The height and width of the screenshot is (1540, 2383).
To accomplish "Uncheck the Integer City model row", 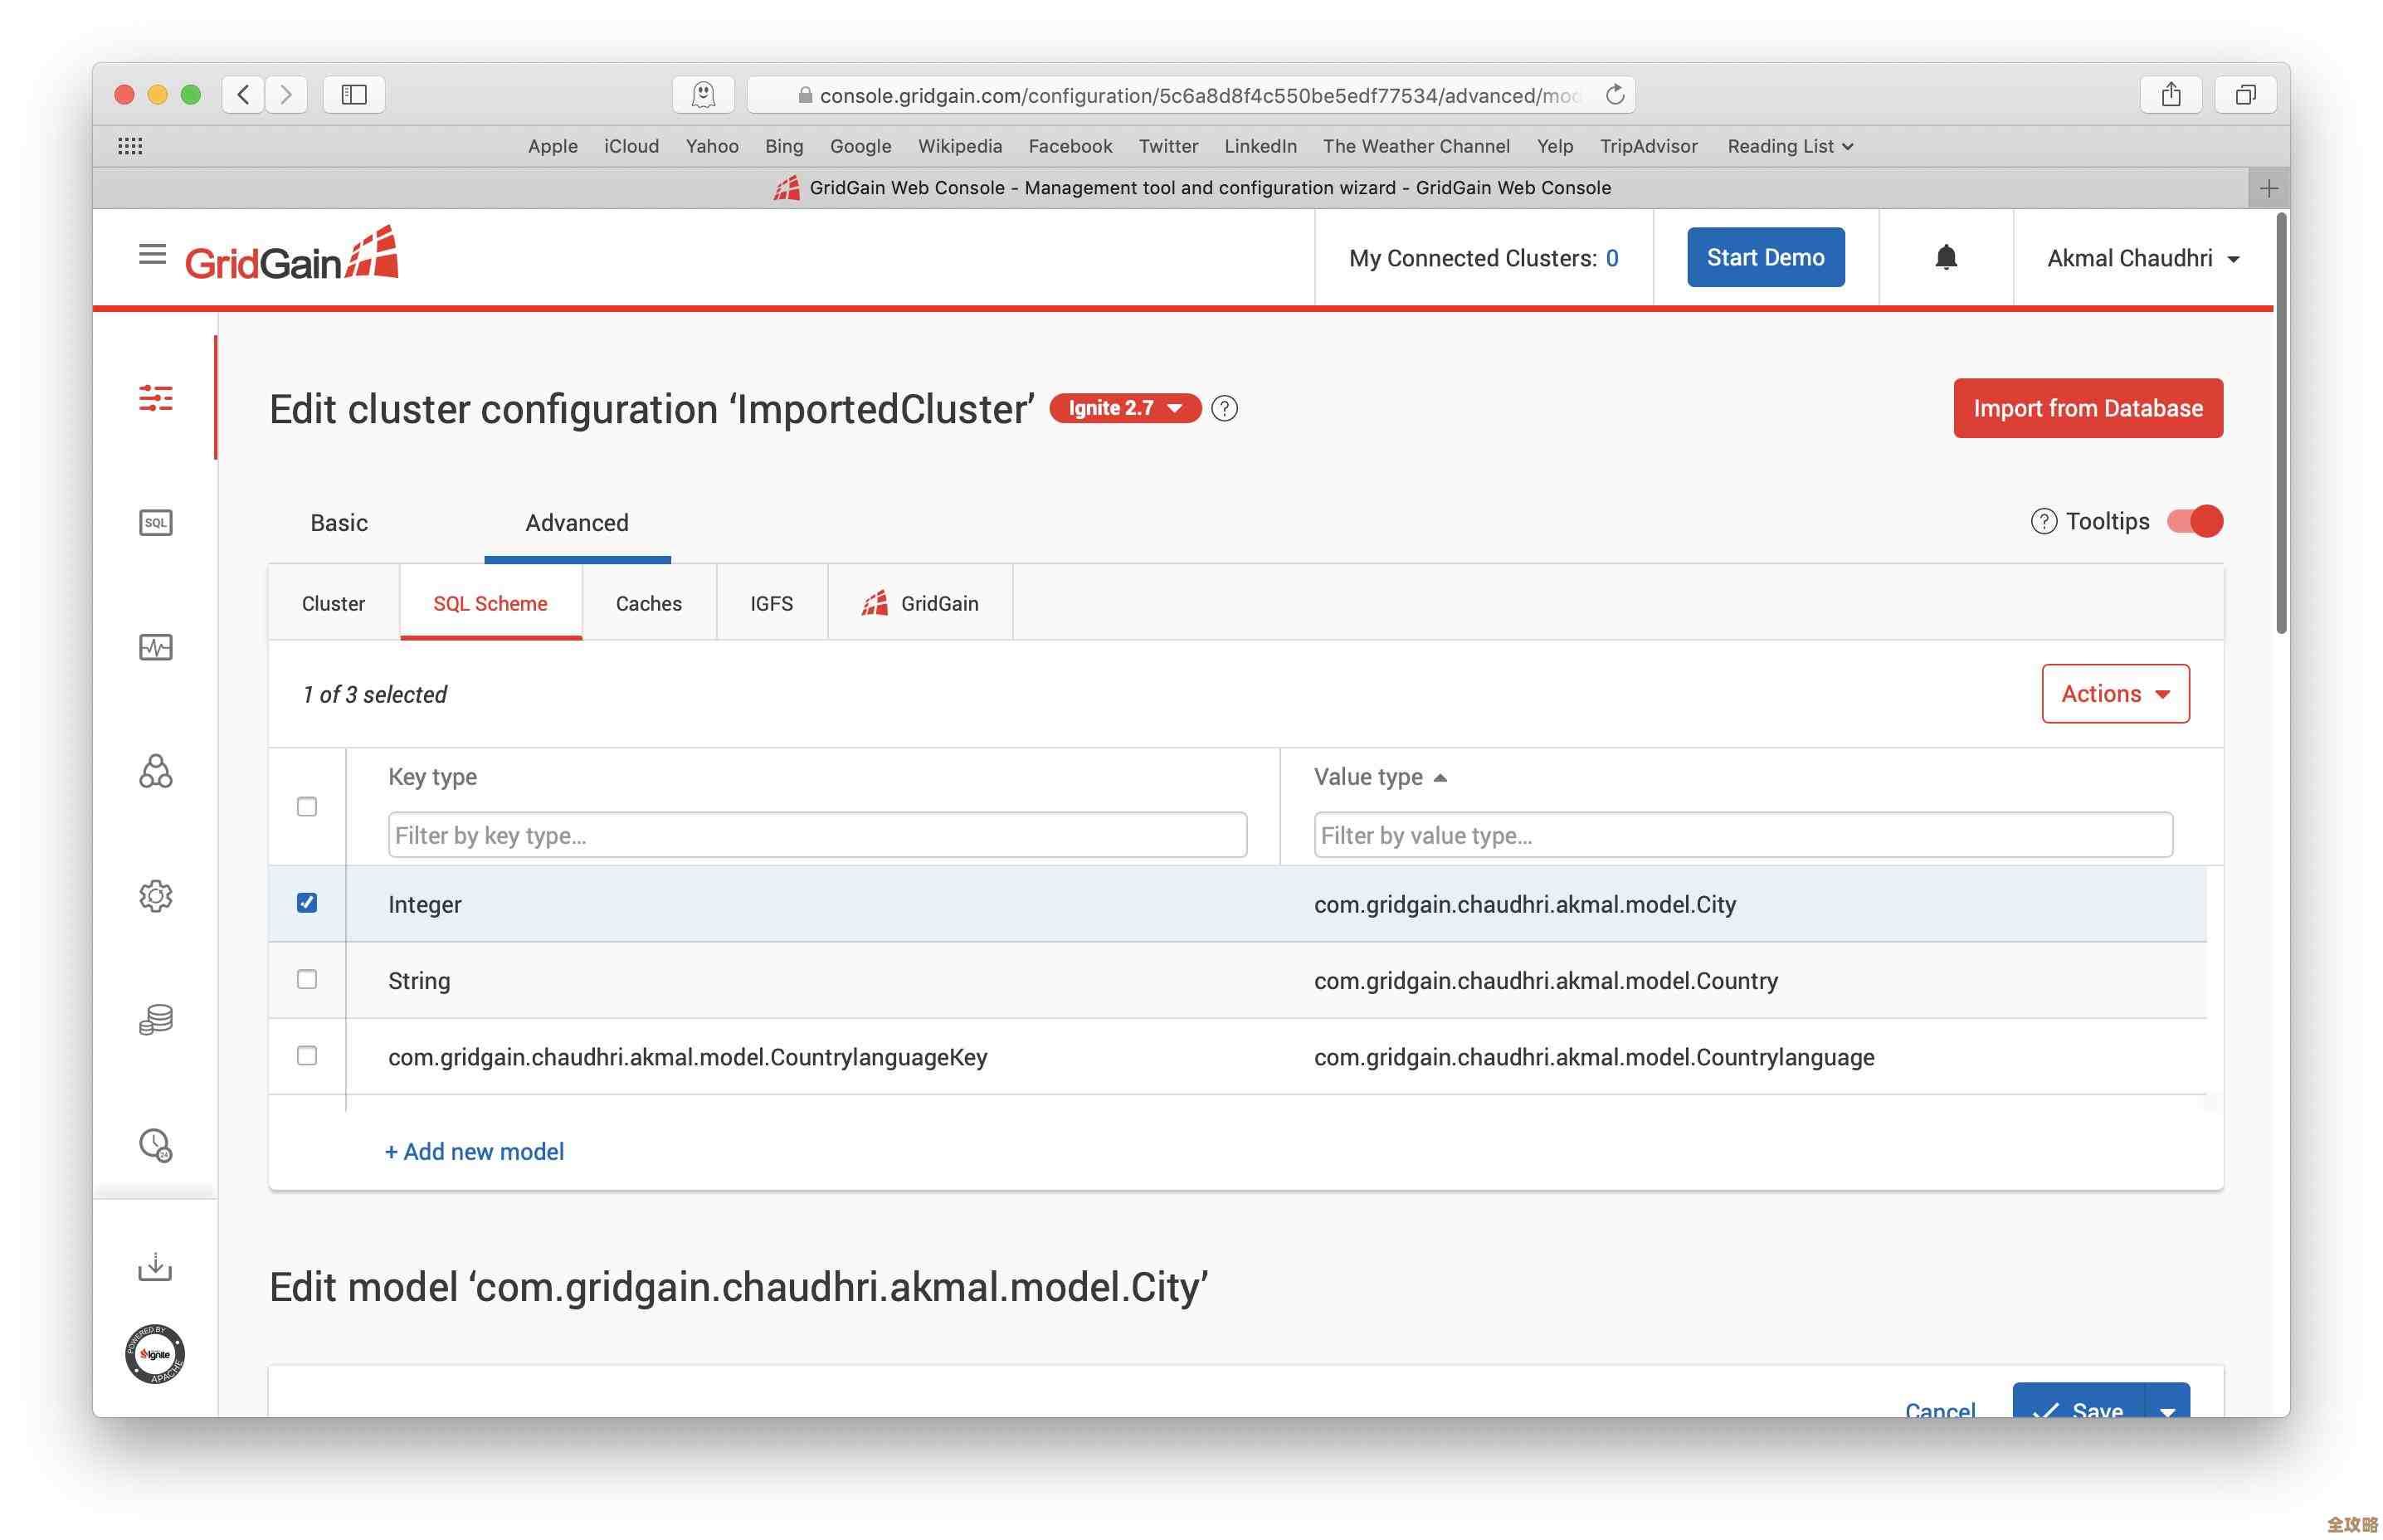I will (x=307, y=903).
